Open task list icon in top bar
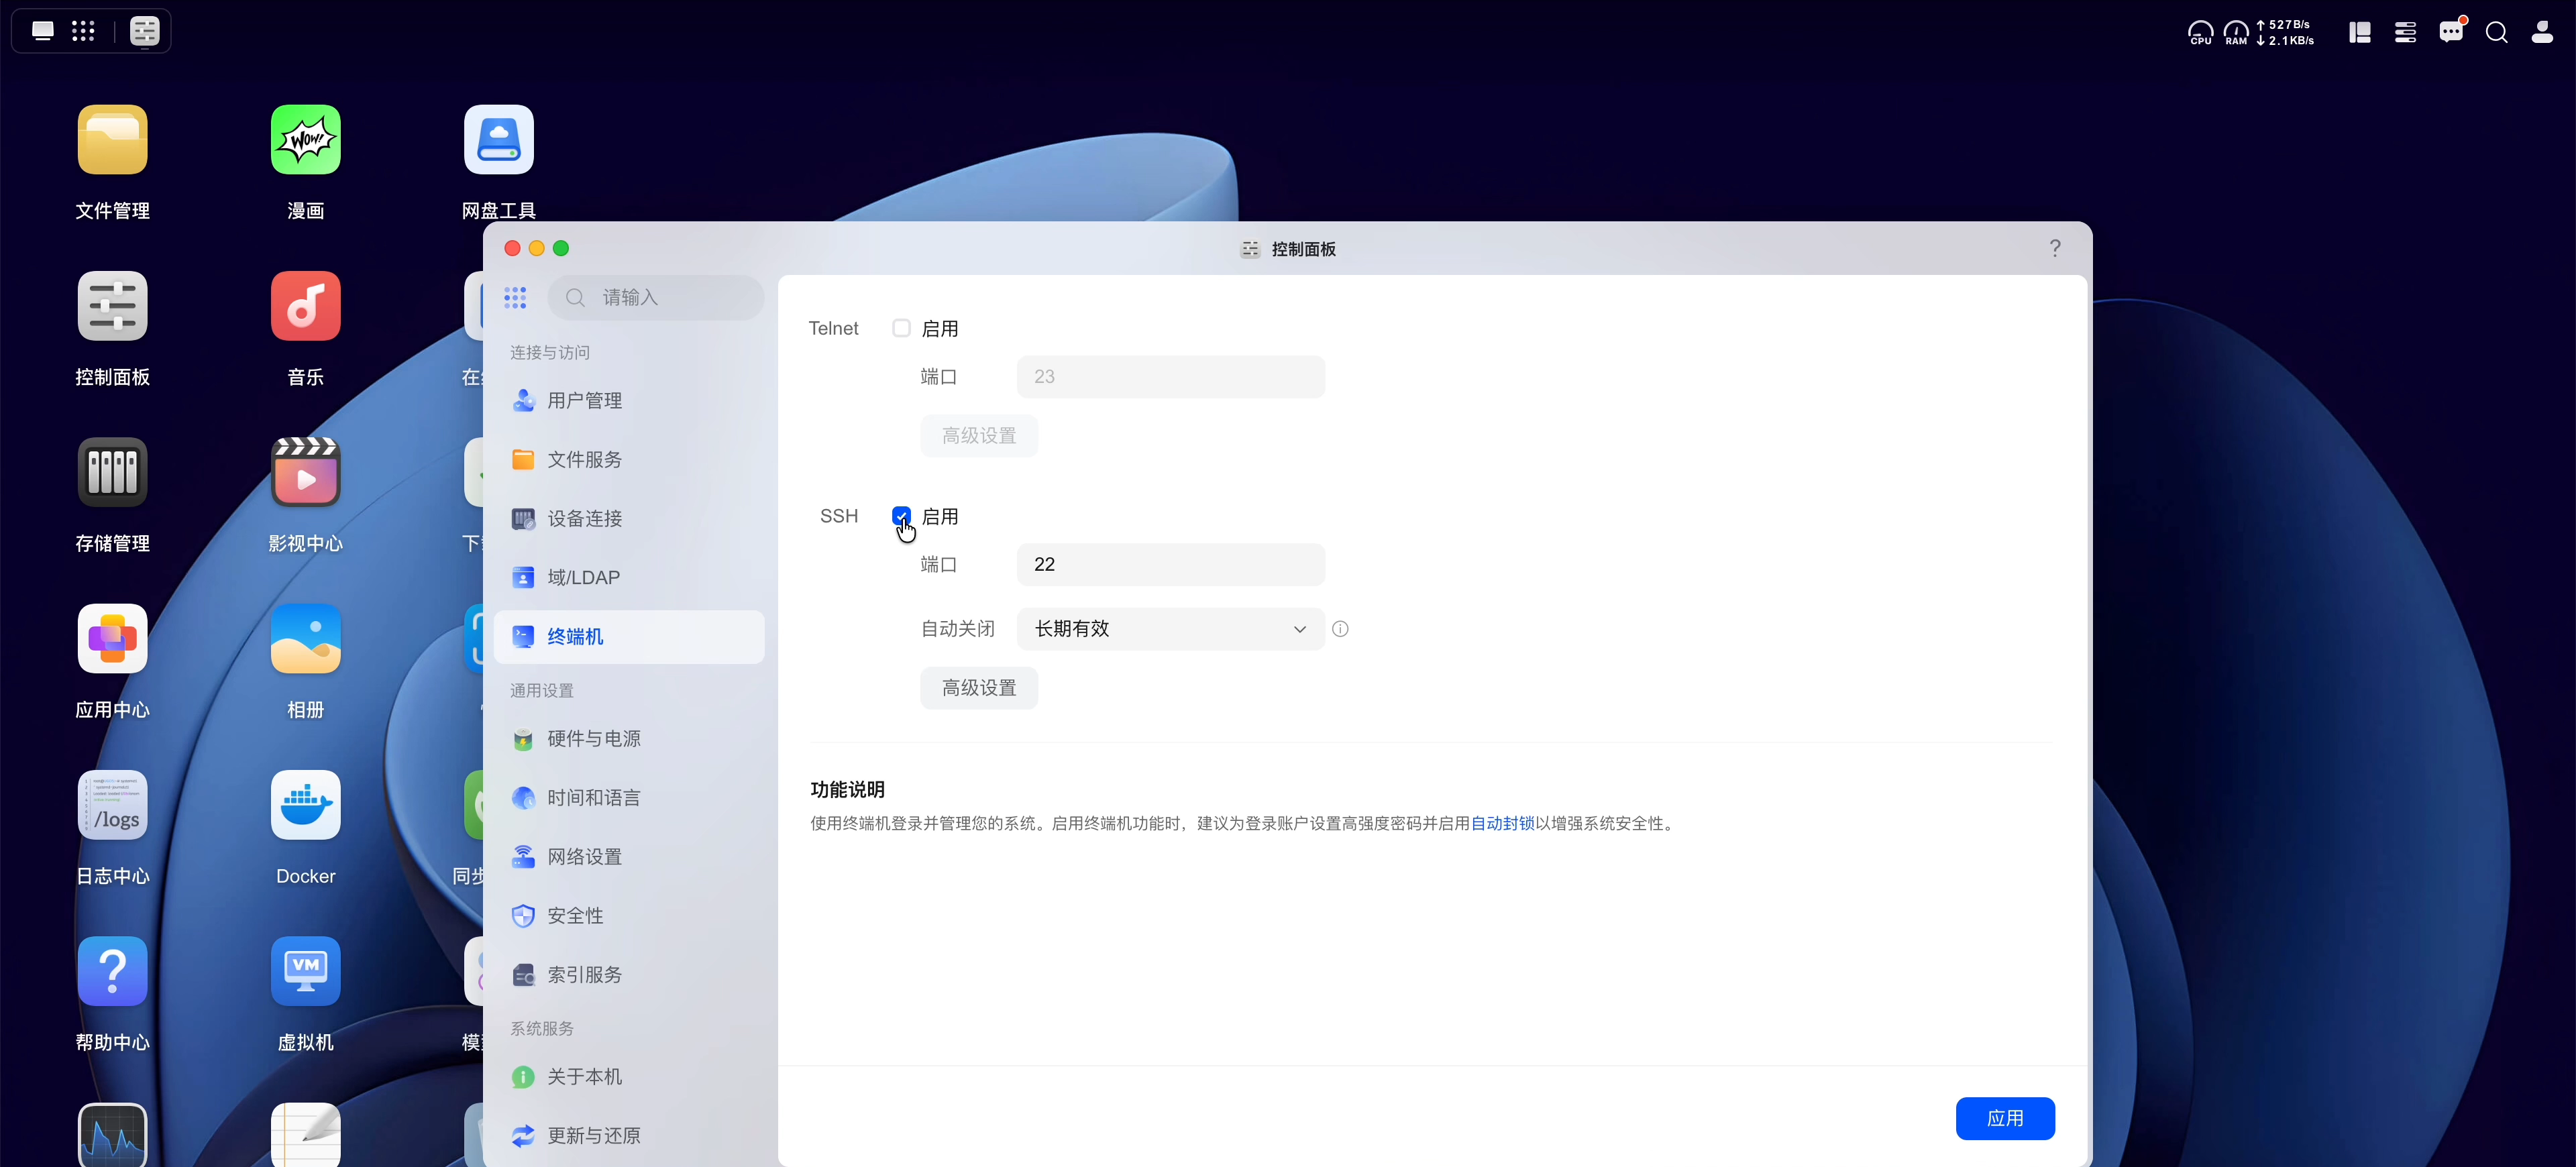This screenshot has height=1167, width=2576. [x=2405, y=33]
